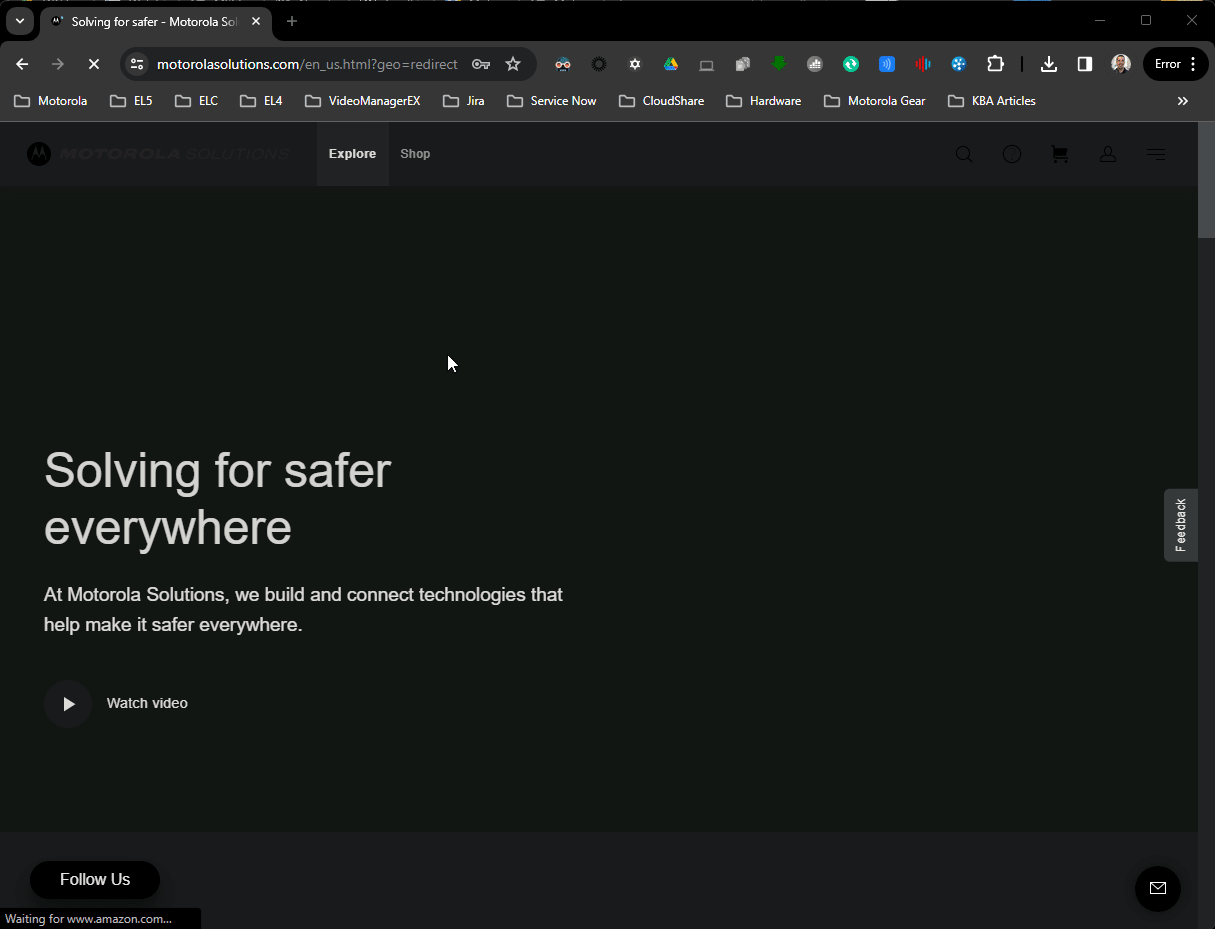Open the mail contact icon button

pyautogui.click(x=1158, y=888)
